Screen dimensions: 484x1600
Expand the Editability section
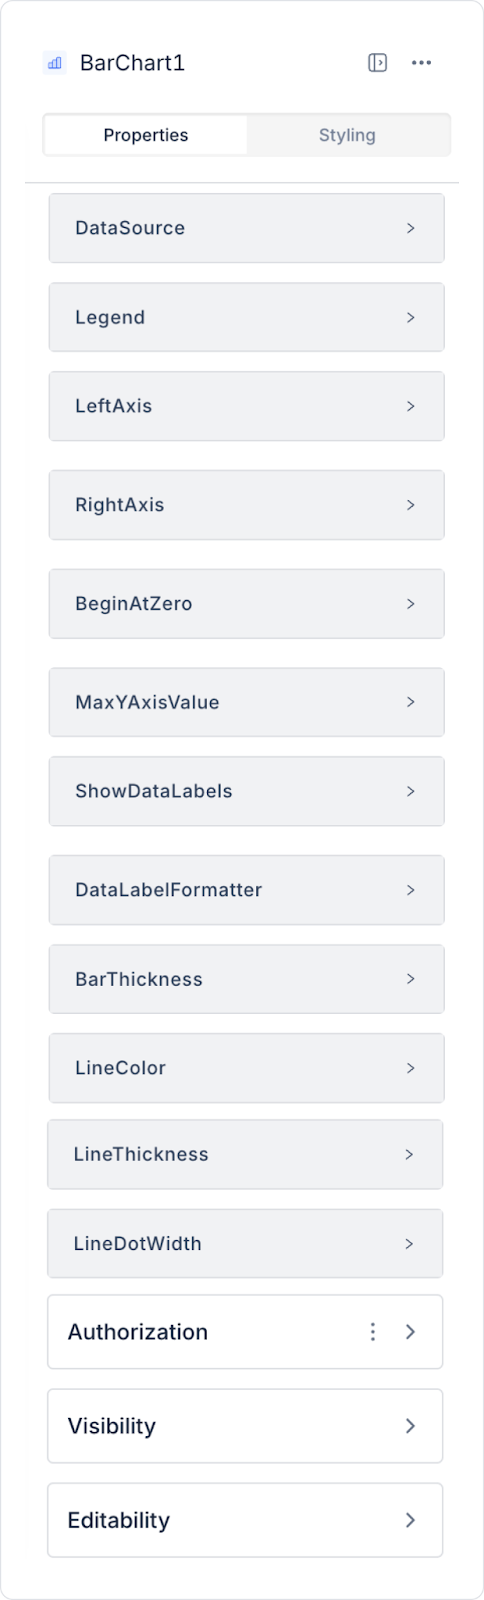point(245,1520)
